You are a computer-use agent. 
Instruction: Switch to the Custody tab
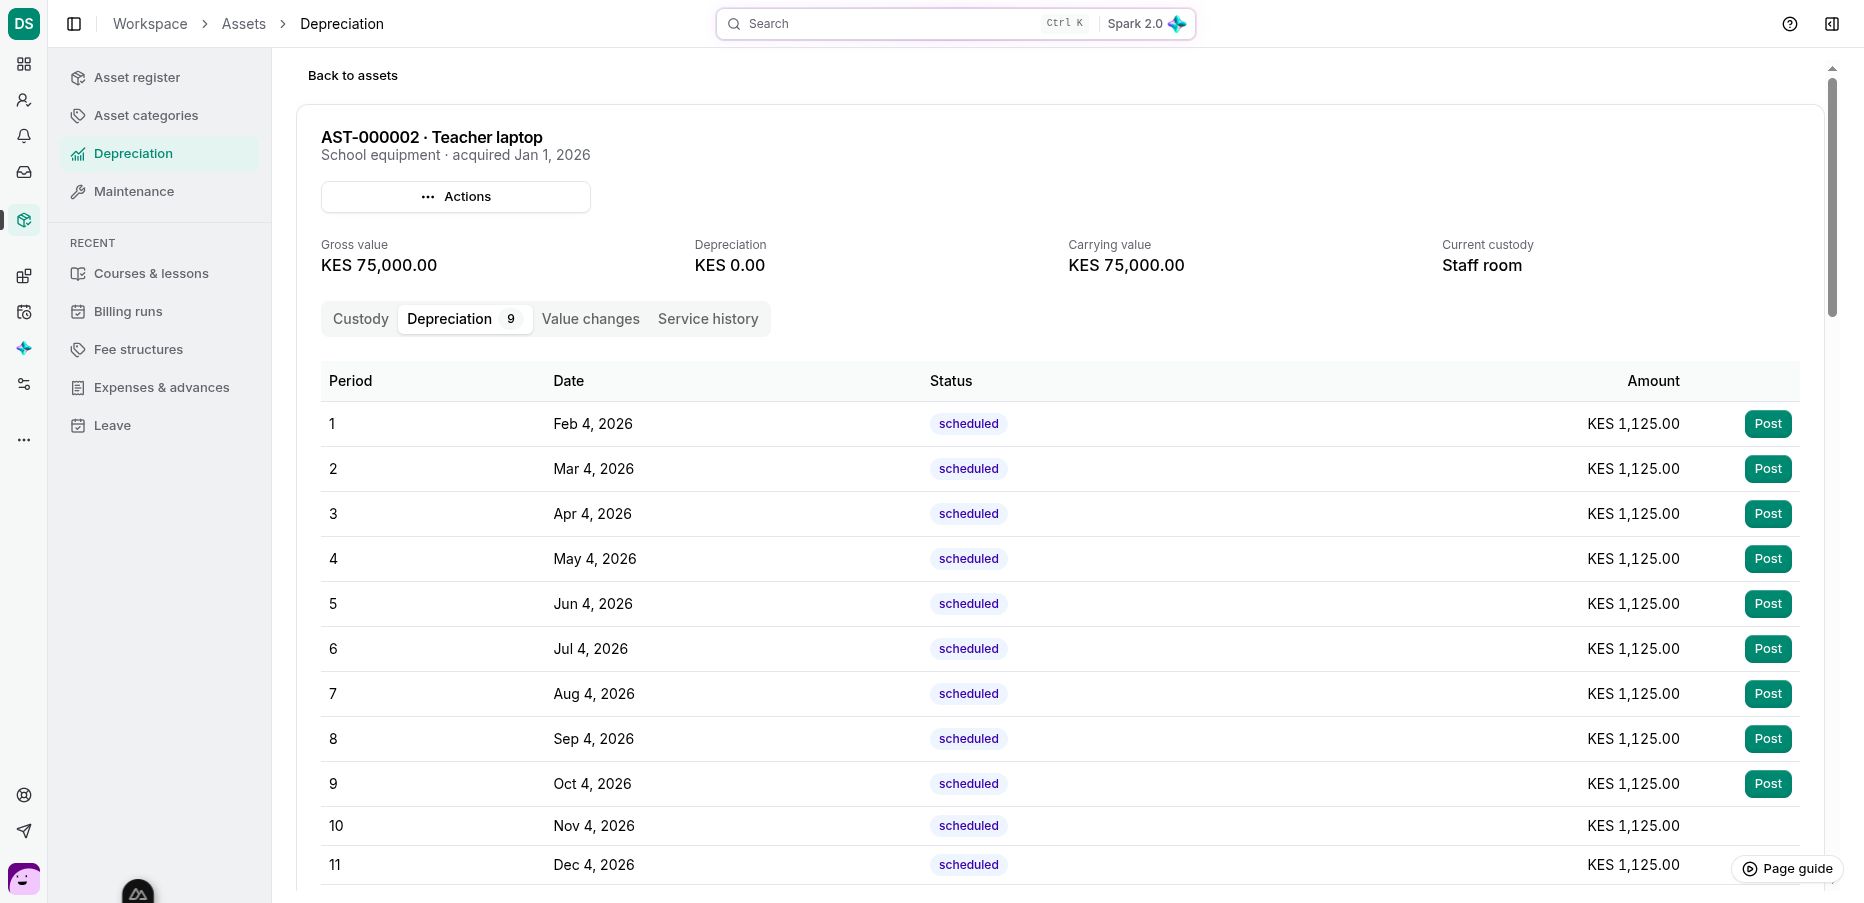[x=360, y=319]
